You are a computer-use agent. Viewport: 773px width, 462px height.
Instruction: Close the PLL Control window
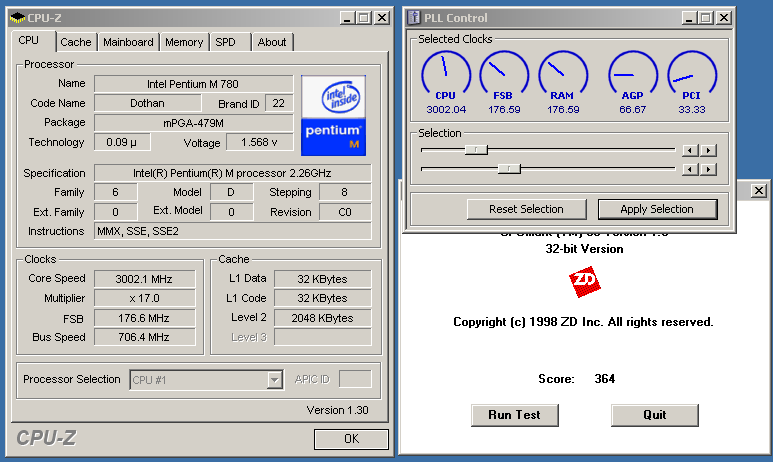click(x=723, y=18)
